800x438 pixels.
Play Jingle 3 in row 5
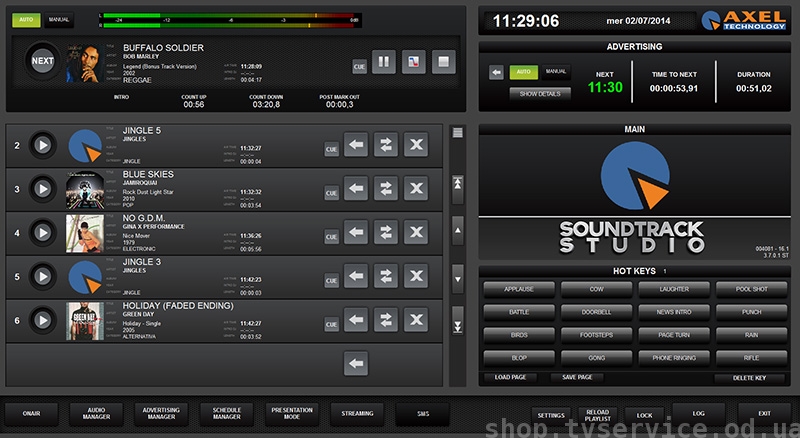(43, 276)
